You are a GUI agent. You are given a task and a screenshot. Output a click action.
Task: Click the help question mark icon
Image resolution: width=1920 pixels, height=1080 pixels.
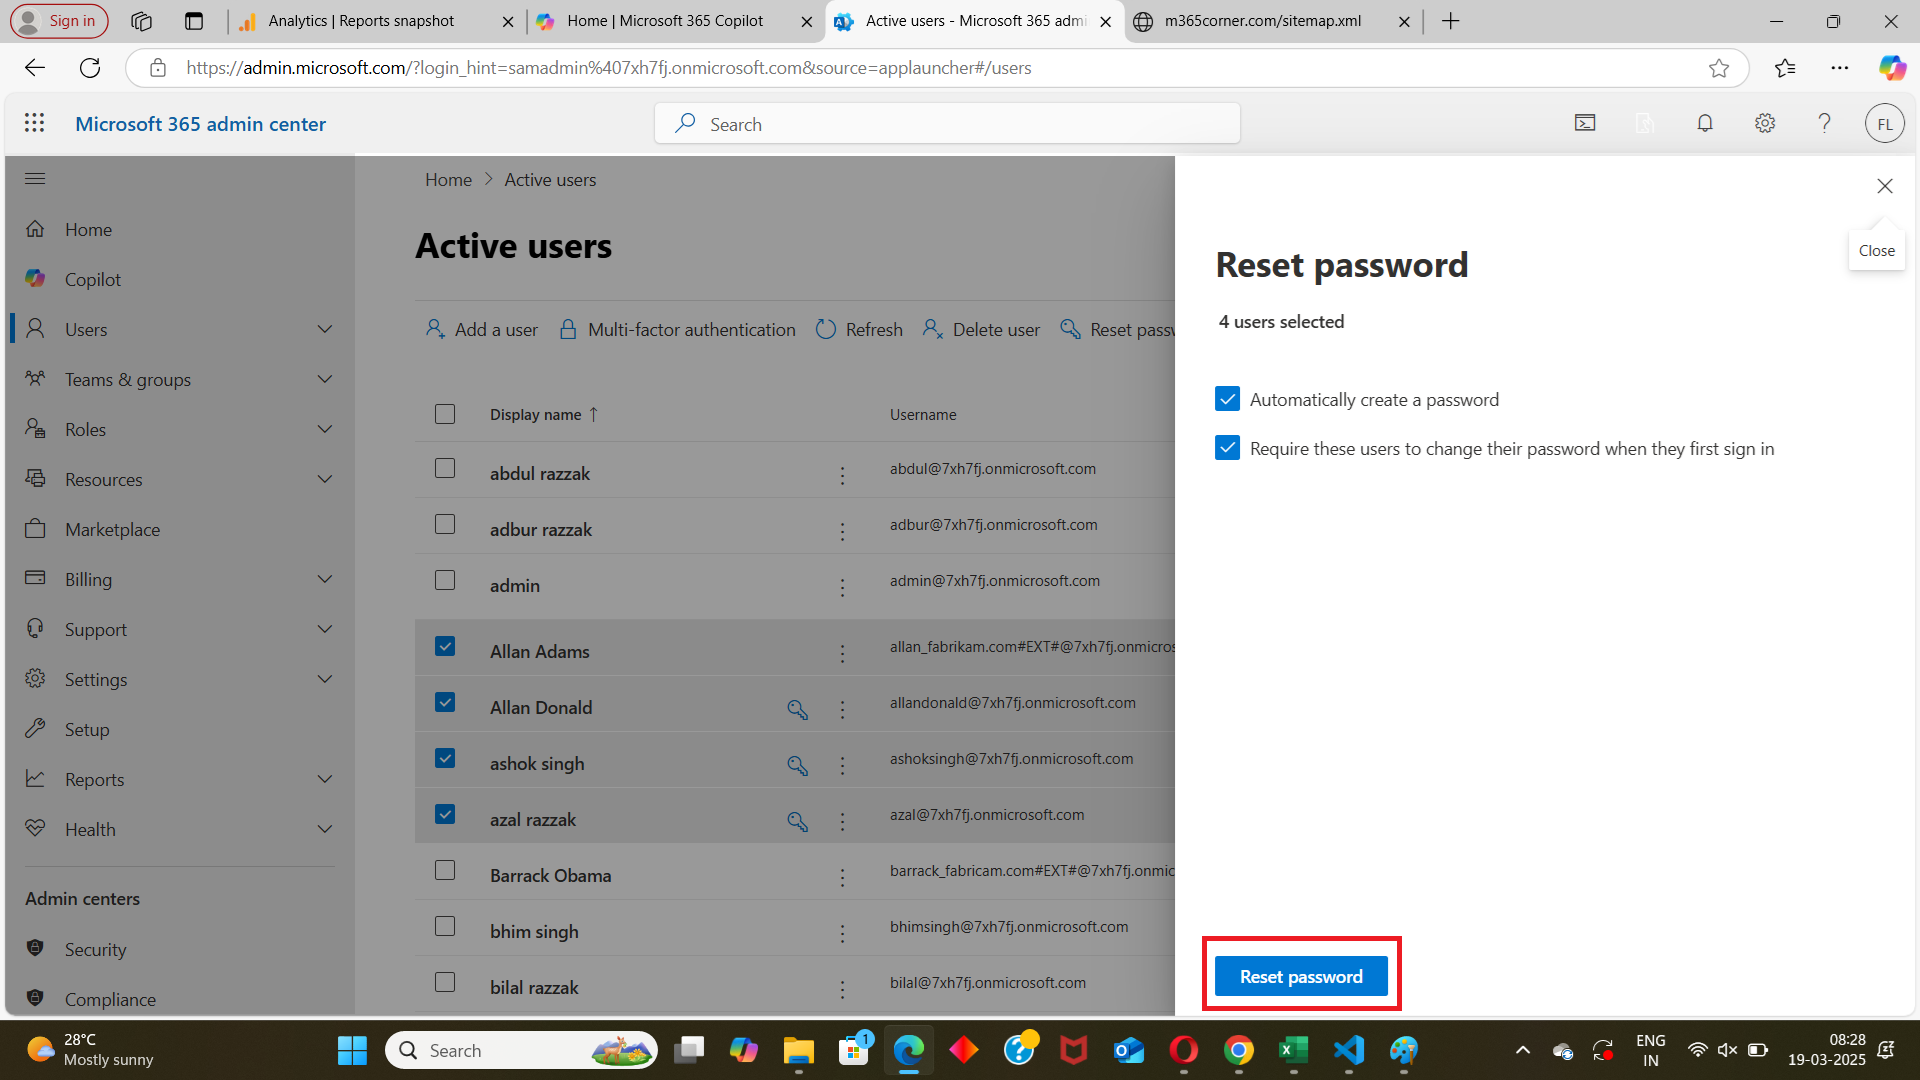(1824, 123)
